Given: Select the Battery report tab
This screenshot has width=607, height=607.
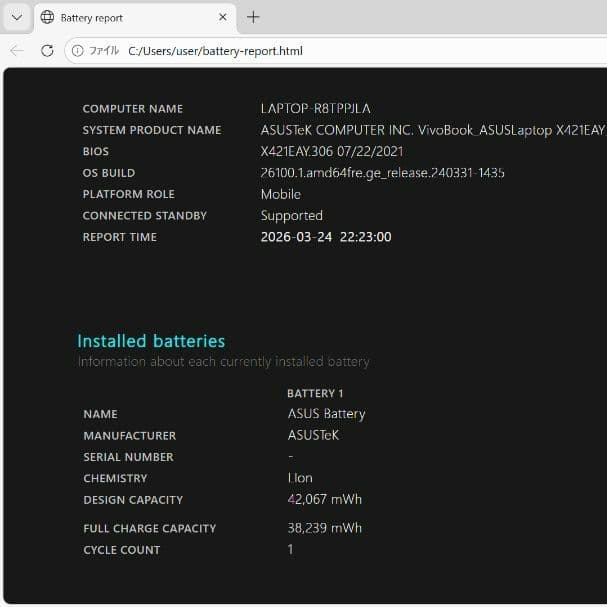Looking at the screenshot, I should (135, 18).
